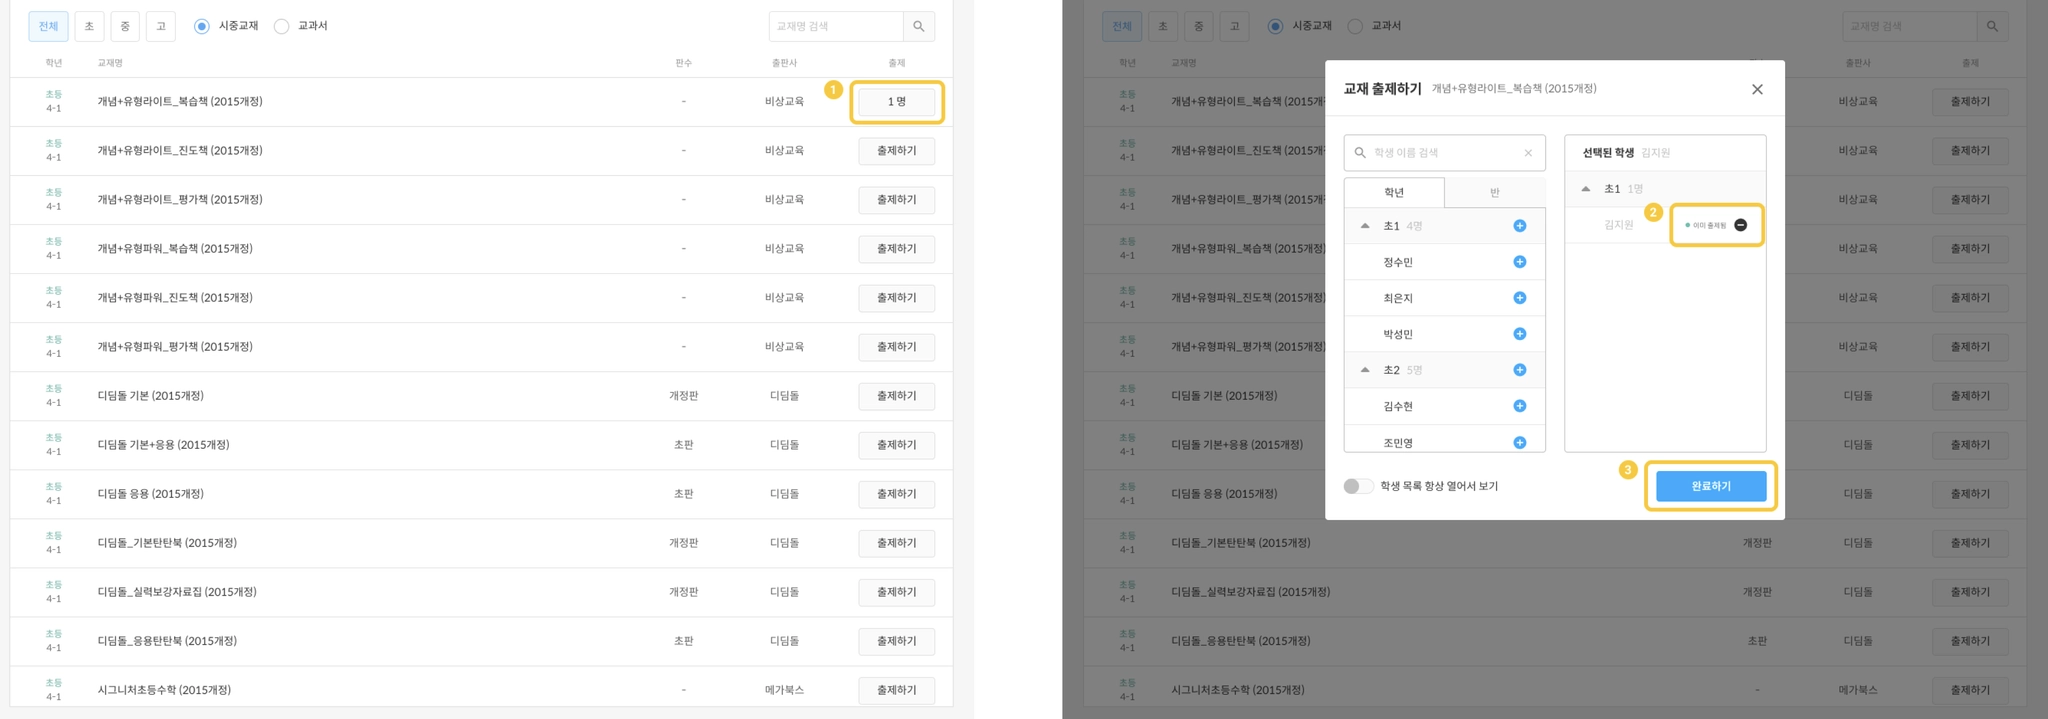
Task: Clear the student name search field
Action: [1528, 153]
